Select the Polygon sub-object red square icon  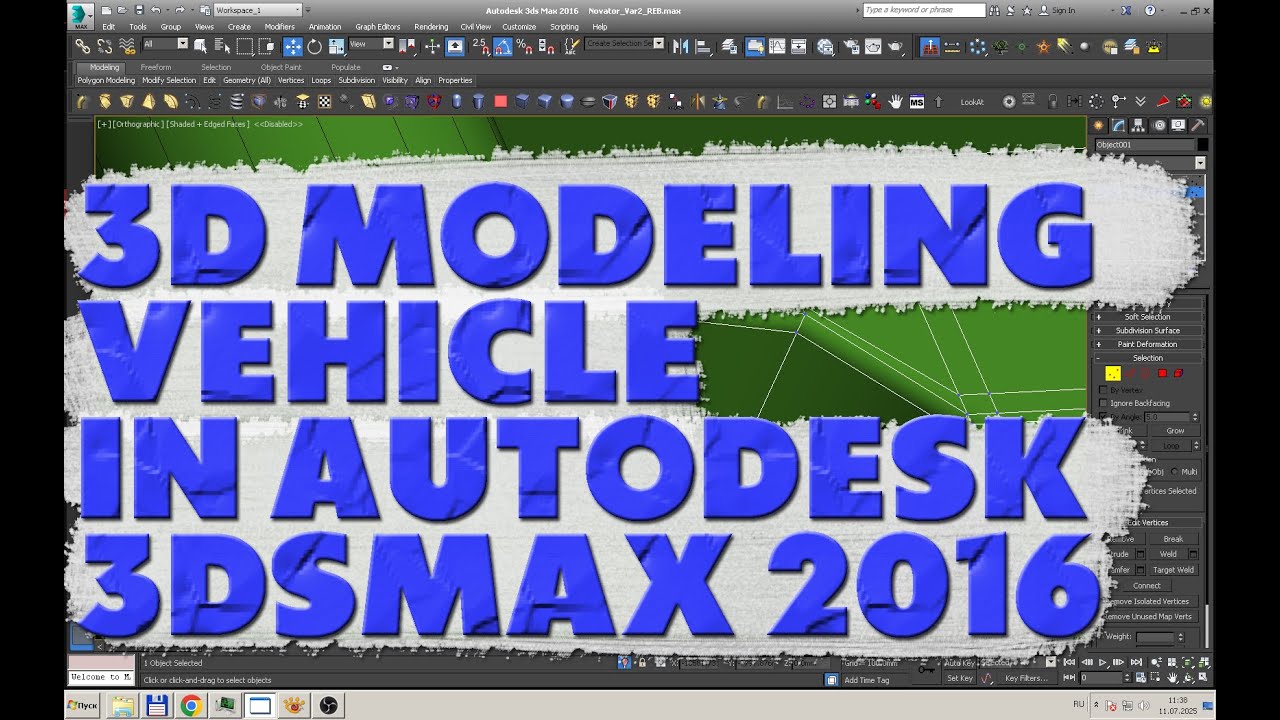1162,373
